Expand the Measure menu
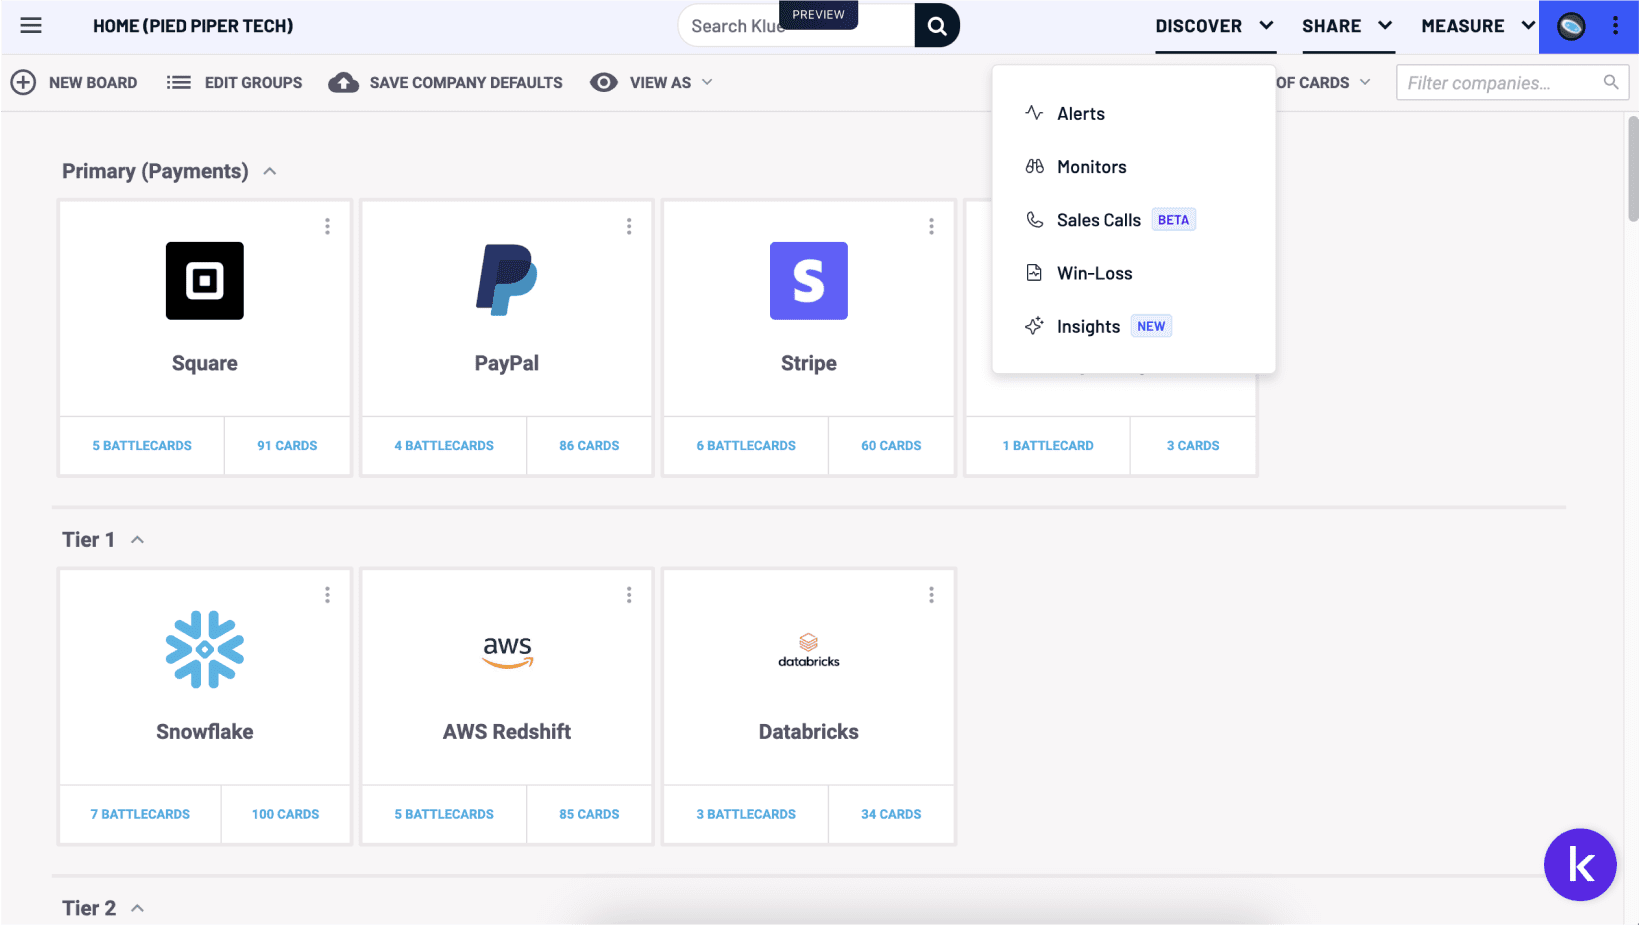This screenshot has width=1639, height=925. click(x=1477, y=26)
